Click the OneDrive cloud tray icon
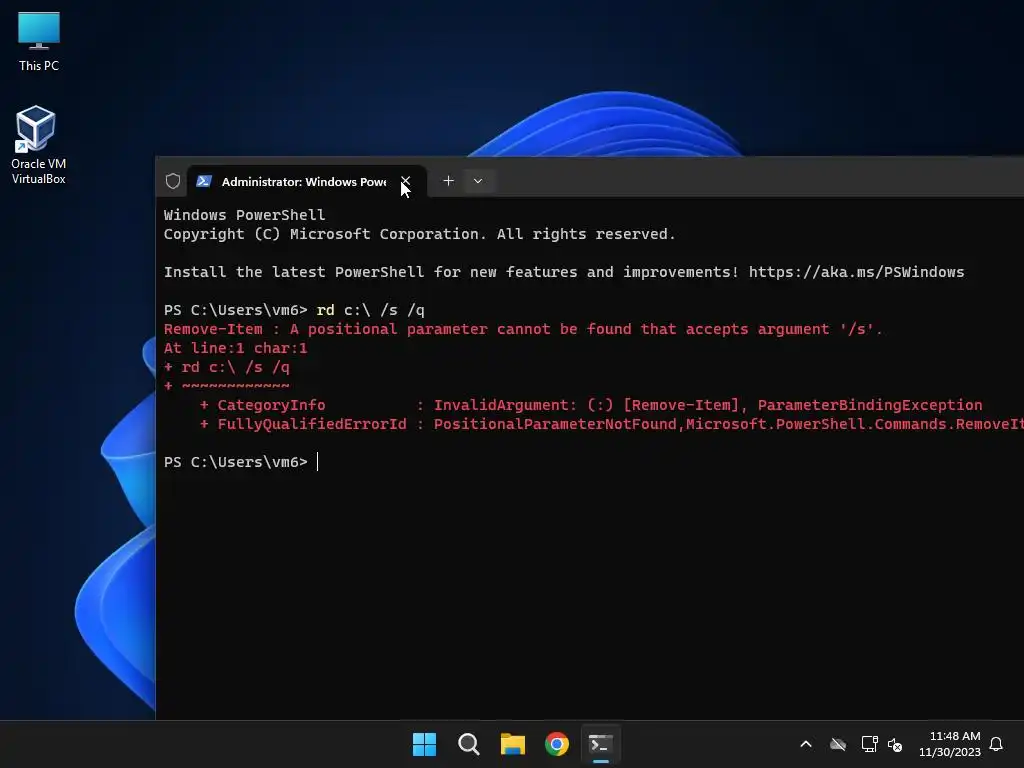 point(838,744)
